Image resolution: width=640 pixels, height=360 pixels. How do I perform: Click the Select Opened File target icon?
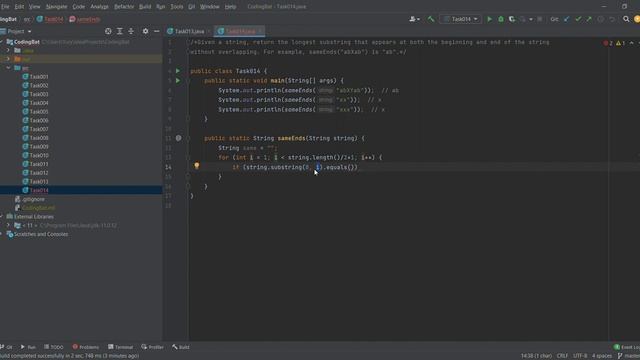tap(108, 31)
